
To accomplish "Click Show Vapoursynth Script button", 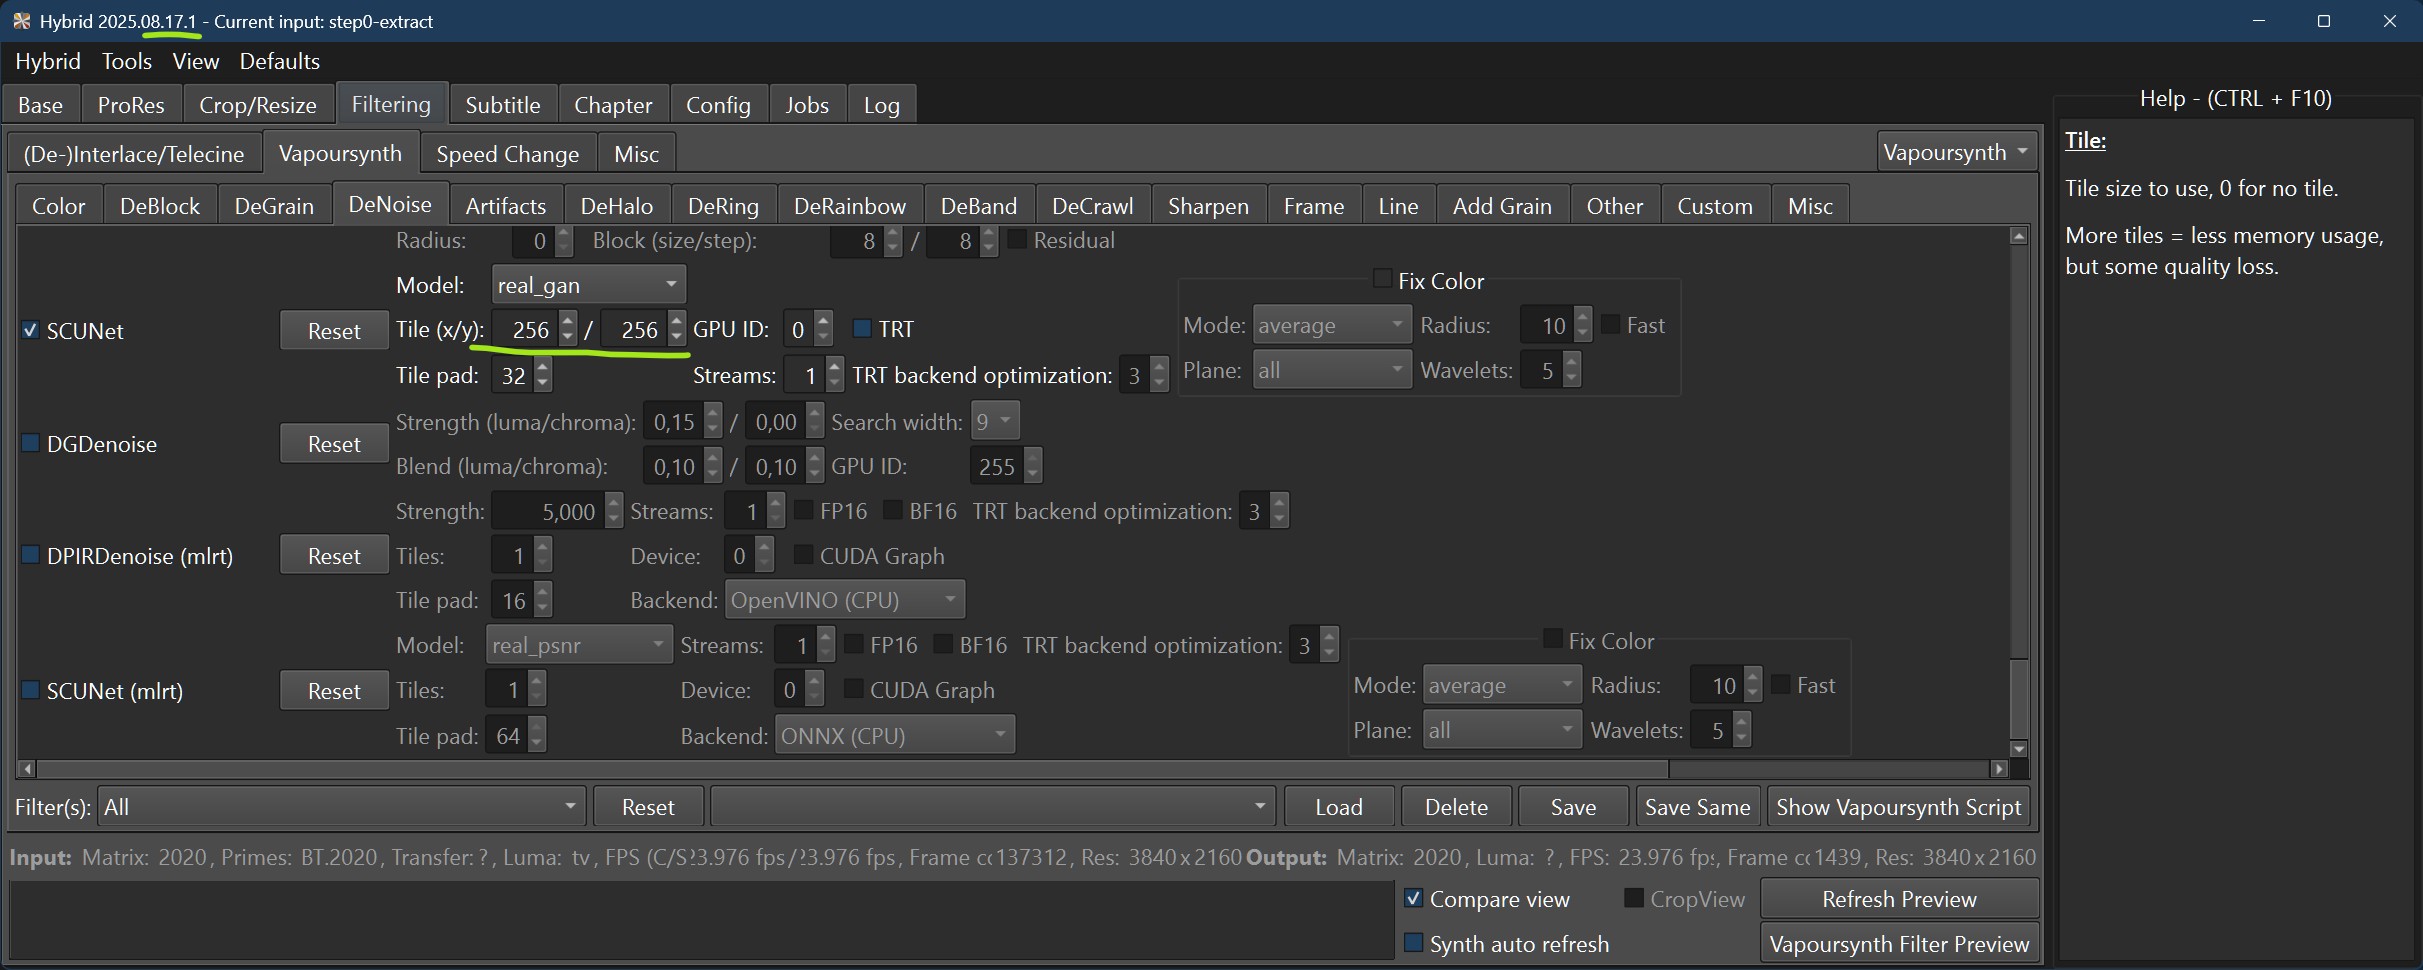I will click(x=1897, y=807).
